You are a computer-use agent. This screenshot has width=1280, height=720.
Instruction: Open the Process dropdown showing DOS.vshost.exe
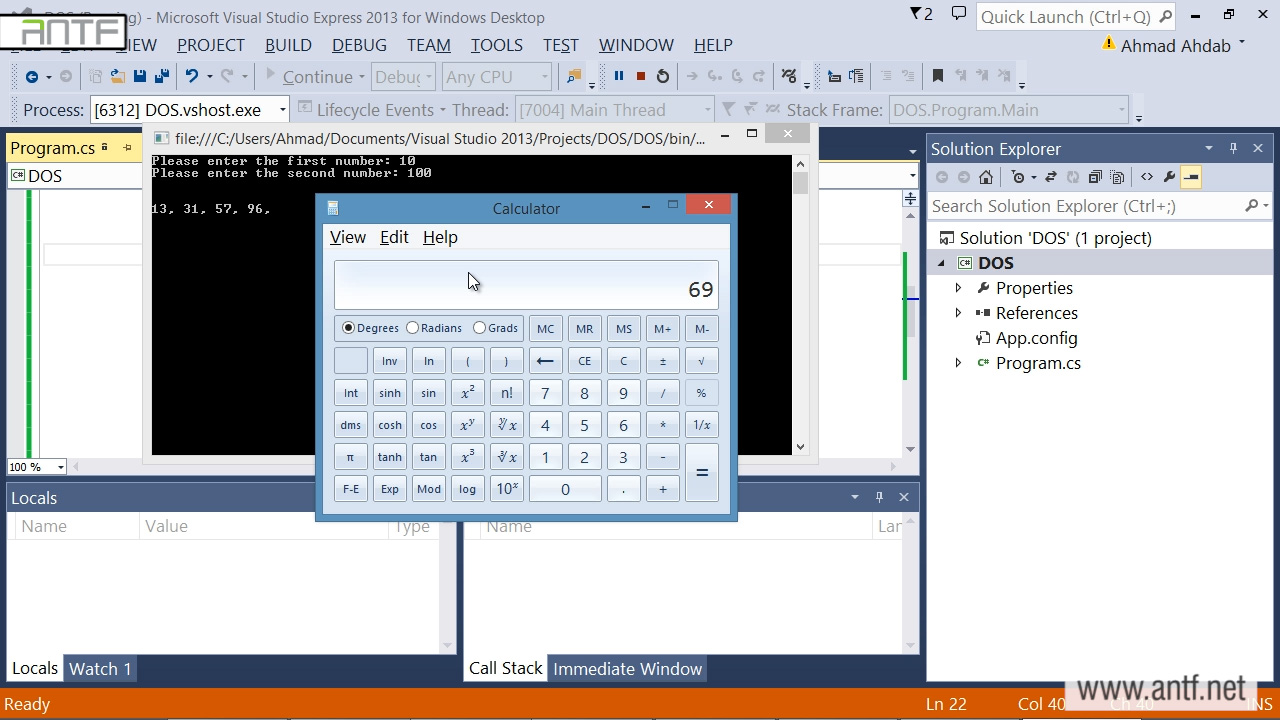pos(282,110)
